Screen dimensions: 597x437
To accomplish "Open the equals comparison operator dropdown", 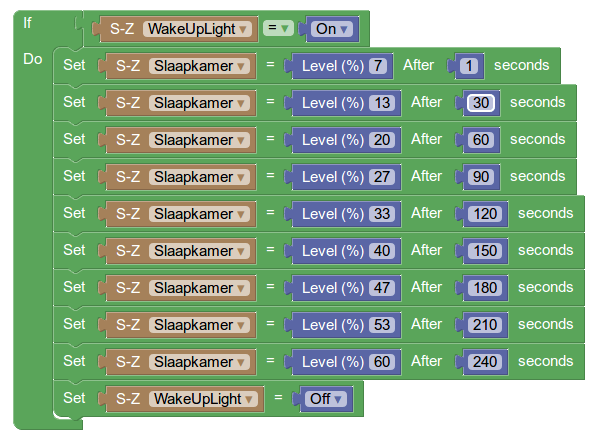I will [278, 28].
